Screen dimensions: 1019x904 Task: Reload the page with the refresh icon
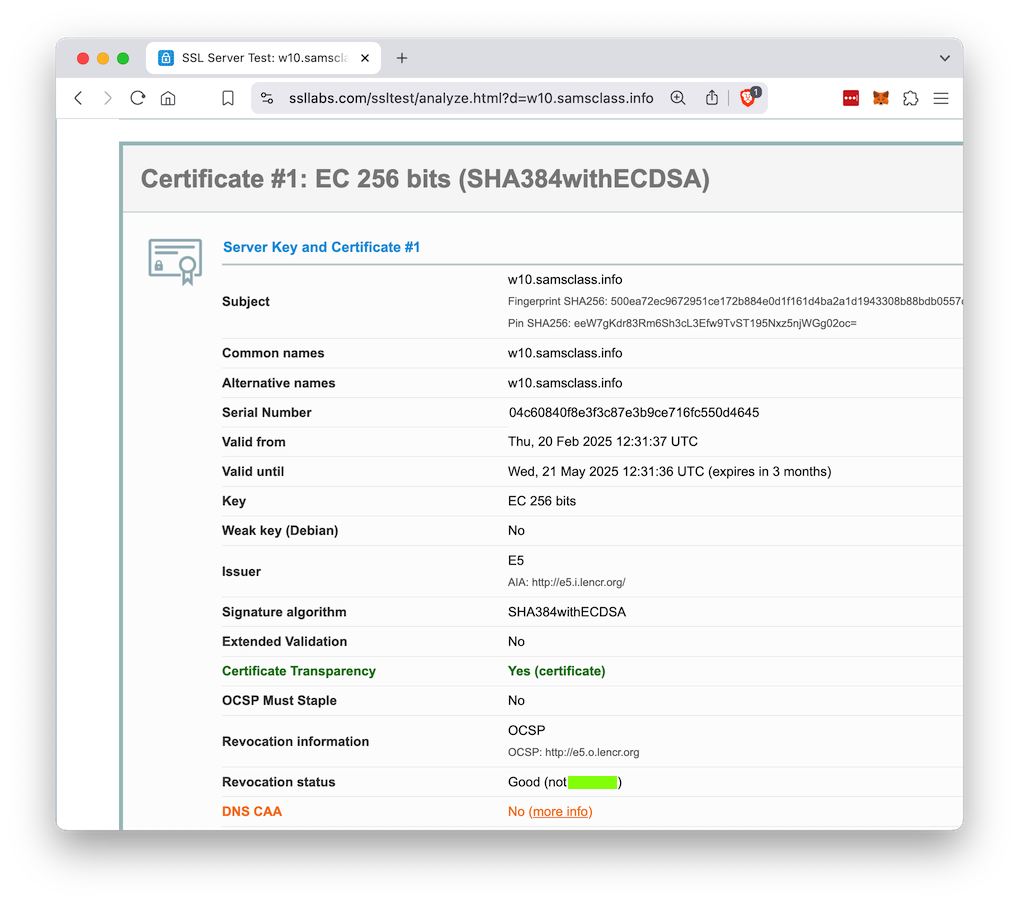point(138,98)
